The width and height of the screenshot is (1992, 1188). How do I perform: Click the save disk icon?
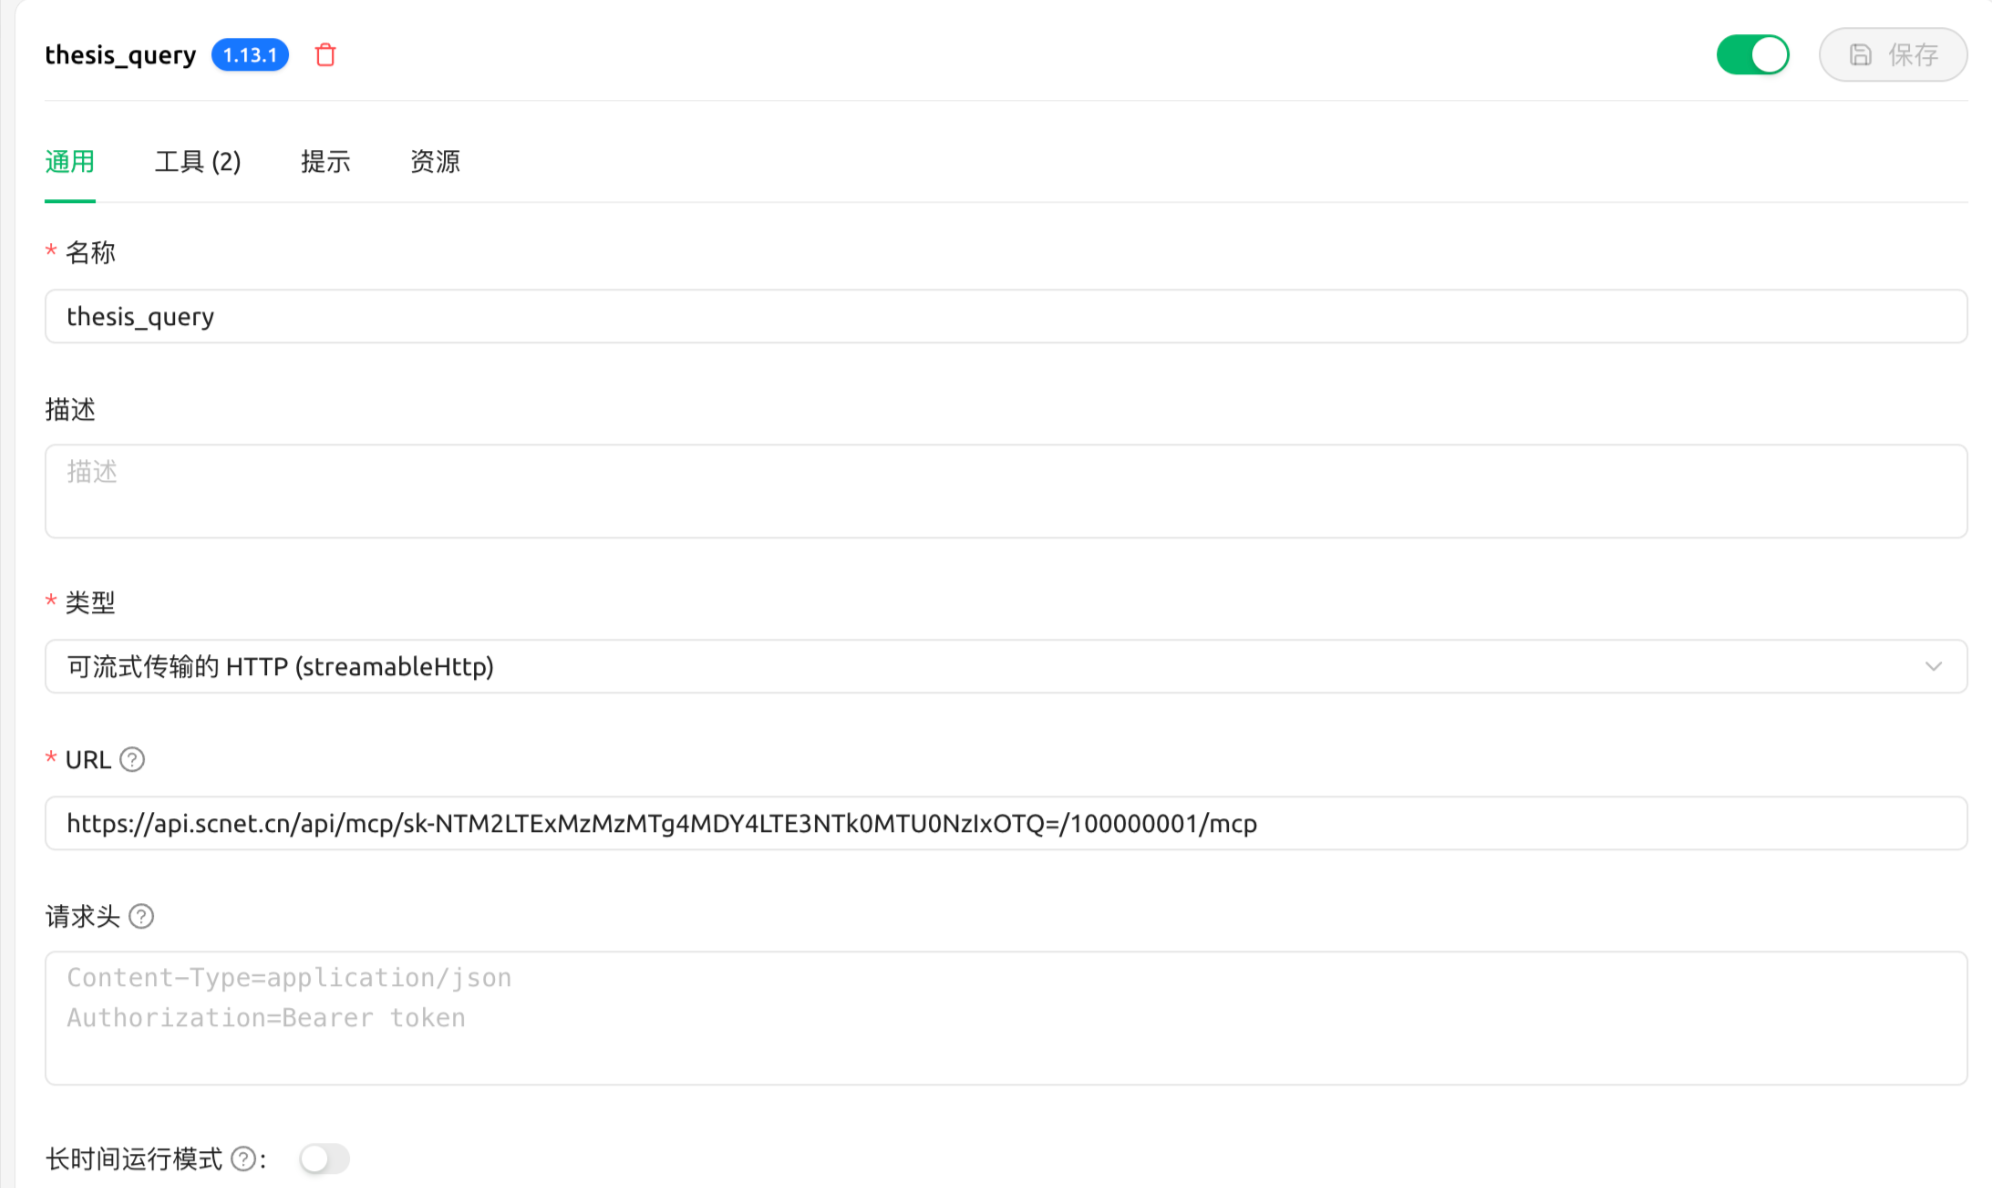(x=1860, y=55)
